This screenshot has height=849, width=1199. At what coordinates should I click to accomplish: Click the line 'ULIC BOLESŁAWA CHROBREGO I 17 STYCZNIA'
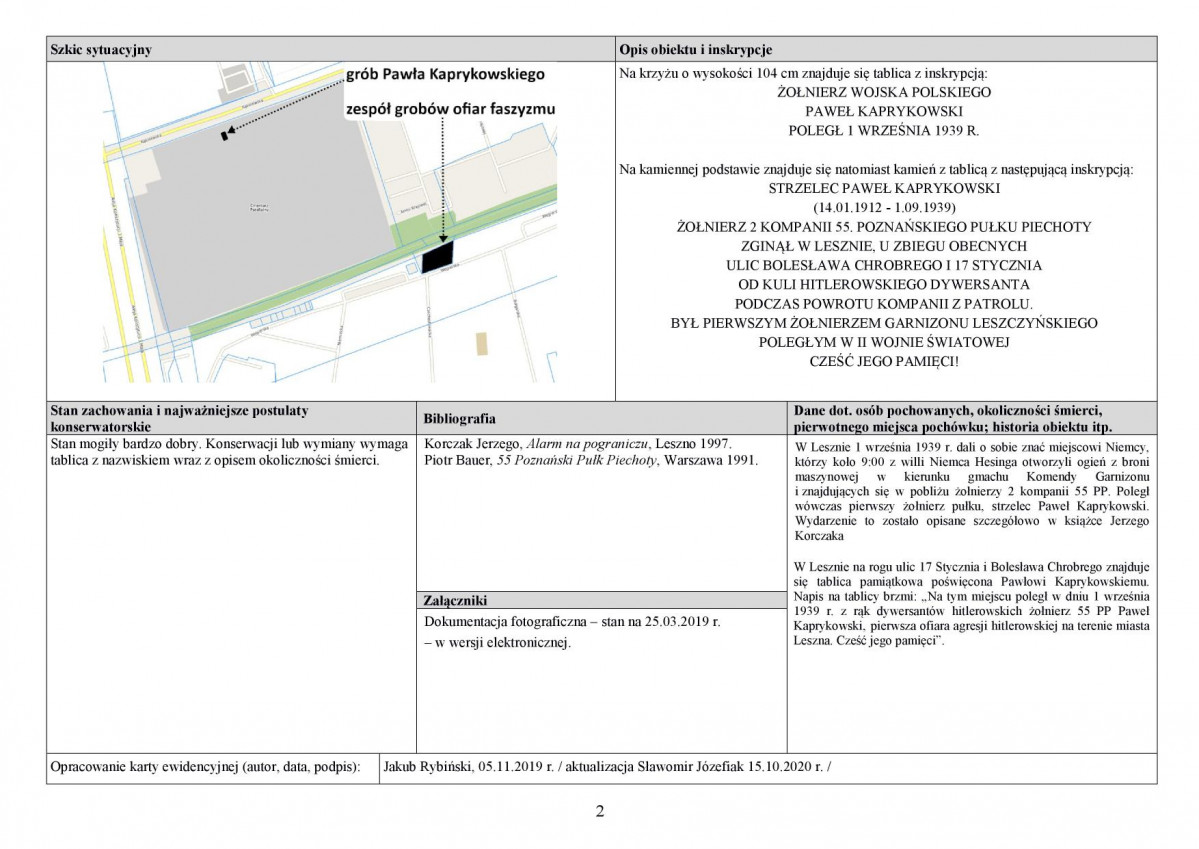883,265
